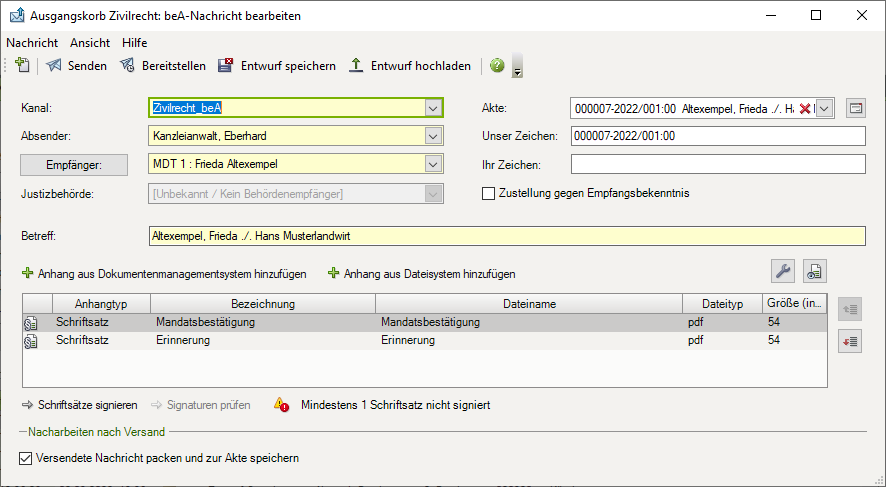Click Mandatsbestätigung in Dateiname column
This screenshot has height=487, width=886.
(x=430, y=322)
